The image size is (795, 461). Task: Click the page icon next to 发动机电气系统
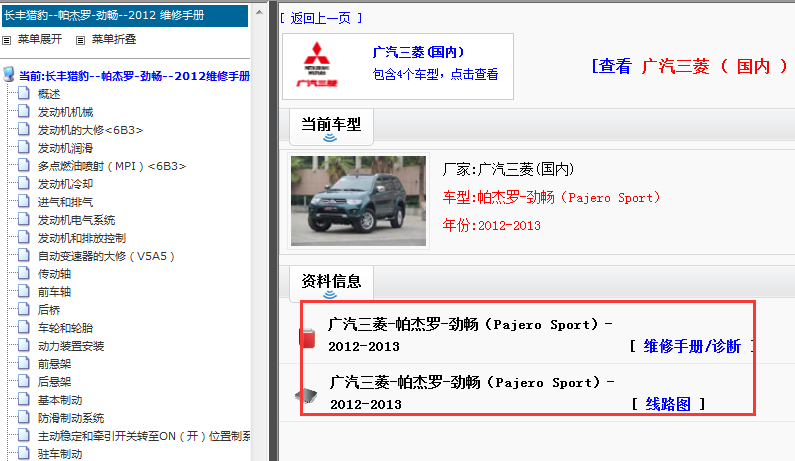coord(24,219)
